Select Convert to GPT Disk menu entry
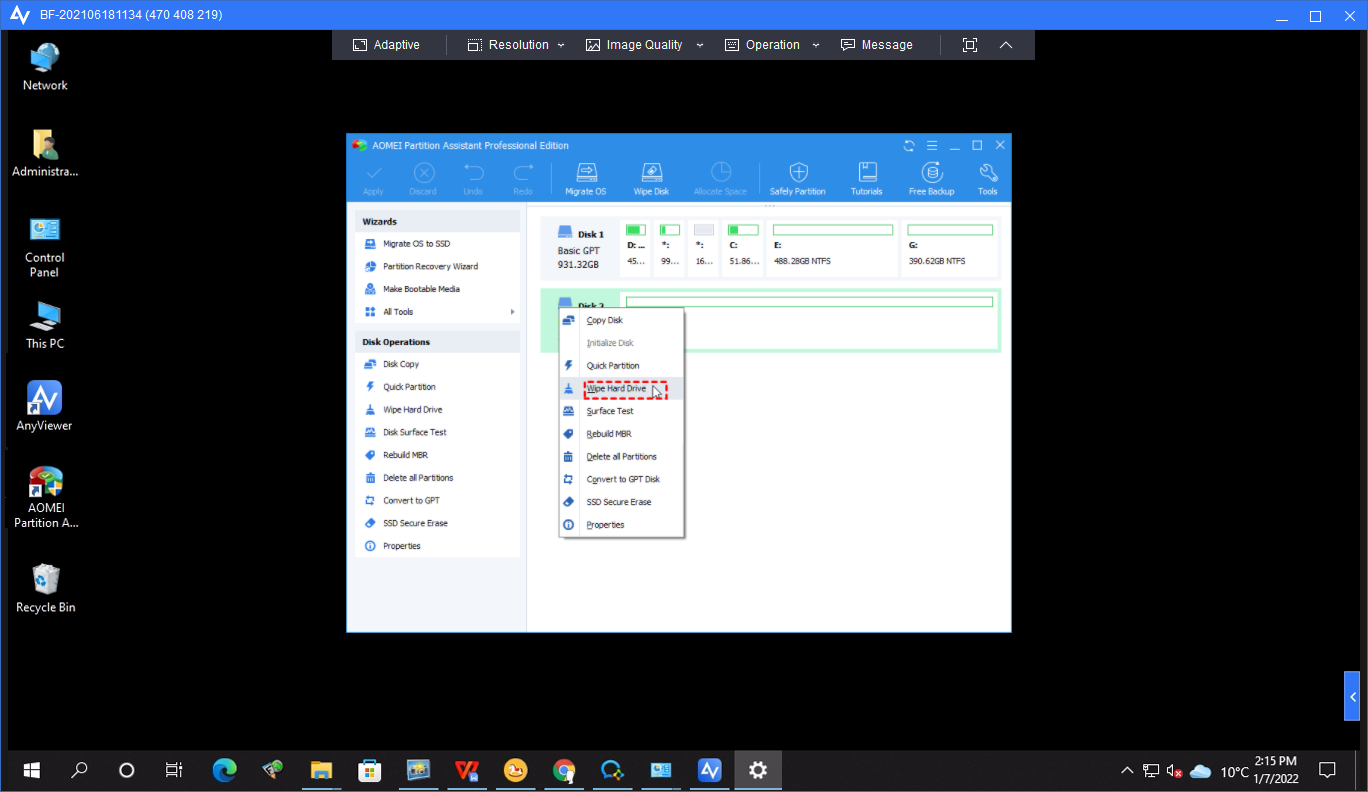This screenshot has width=1368, height=792. [x=623, y=480]
